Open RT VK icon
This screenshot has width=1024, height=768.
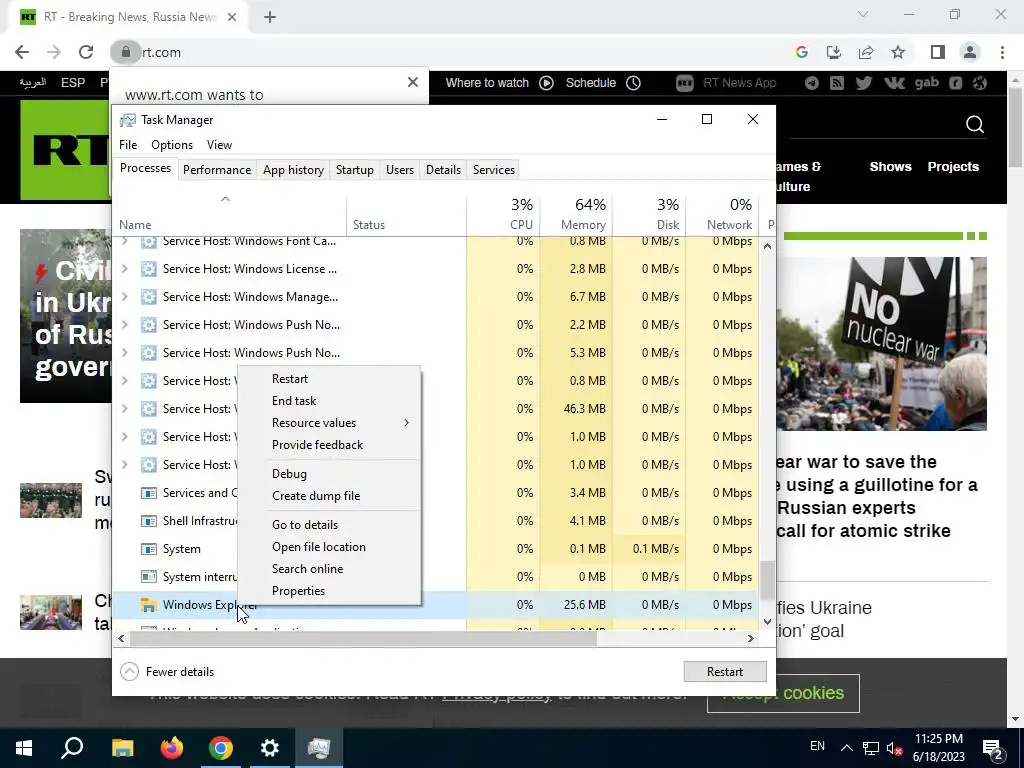pos(893,83)
